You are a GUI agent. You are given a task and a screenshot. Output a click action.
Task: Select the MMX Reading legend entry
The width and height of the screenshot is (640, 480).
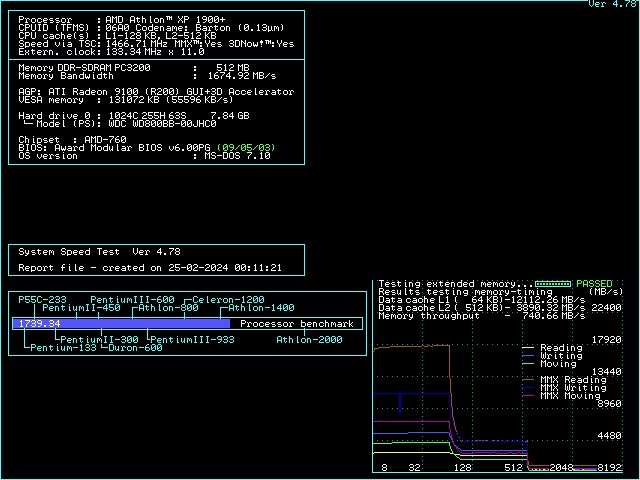(572, 380)
